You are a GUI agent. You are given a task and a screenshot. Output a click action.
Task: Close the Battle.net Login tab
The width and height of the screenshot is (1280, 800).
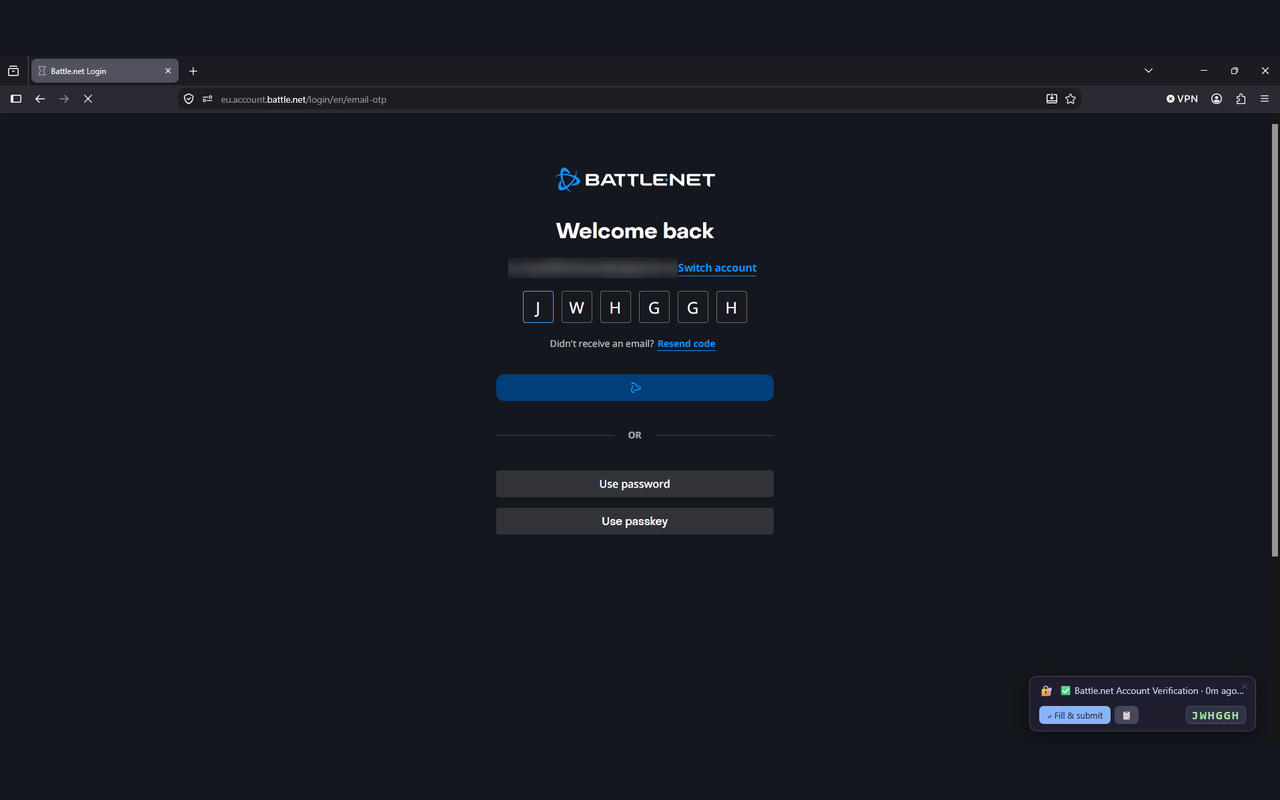tap(168, 71)
